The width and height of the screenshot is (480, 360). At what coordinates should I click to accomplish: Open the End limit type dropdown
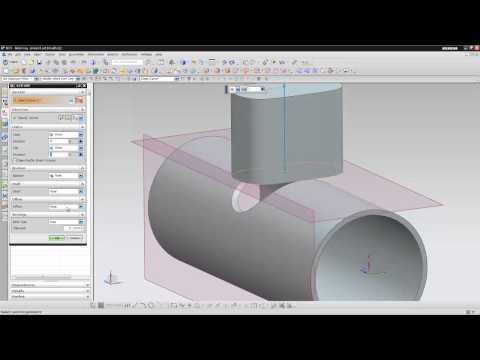click(65, 148)
